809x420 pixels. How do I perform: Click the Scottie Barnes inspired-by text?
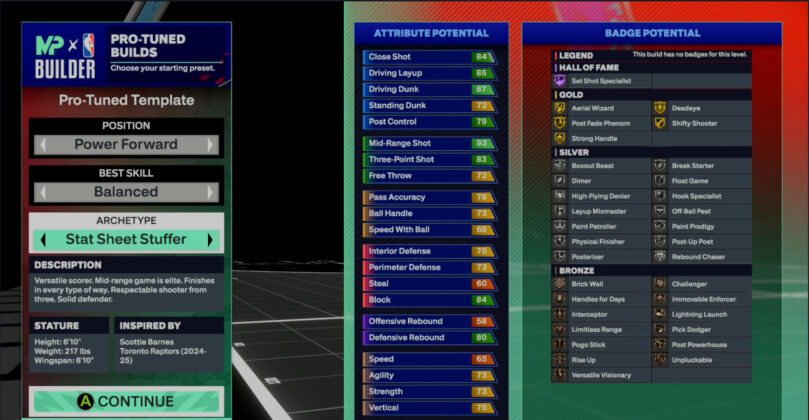tap(147, 342)
